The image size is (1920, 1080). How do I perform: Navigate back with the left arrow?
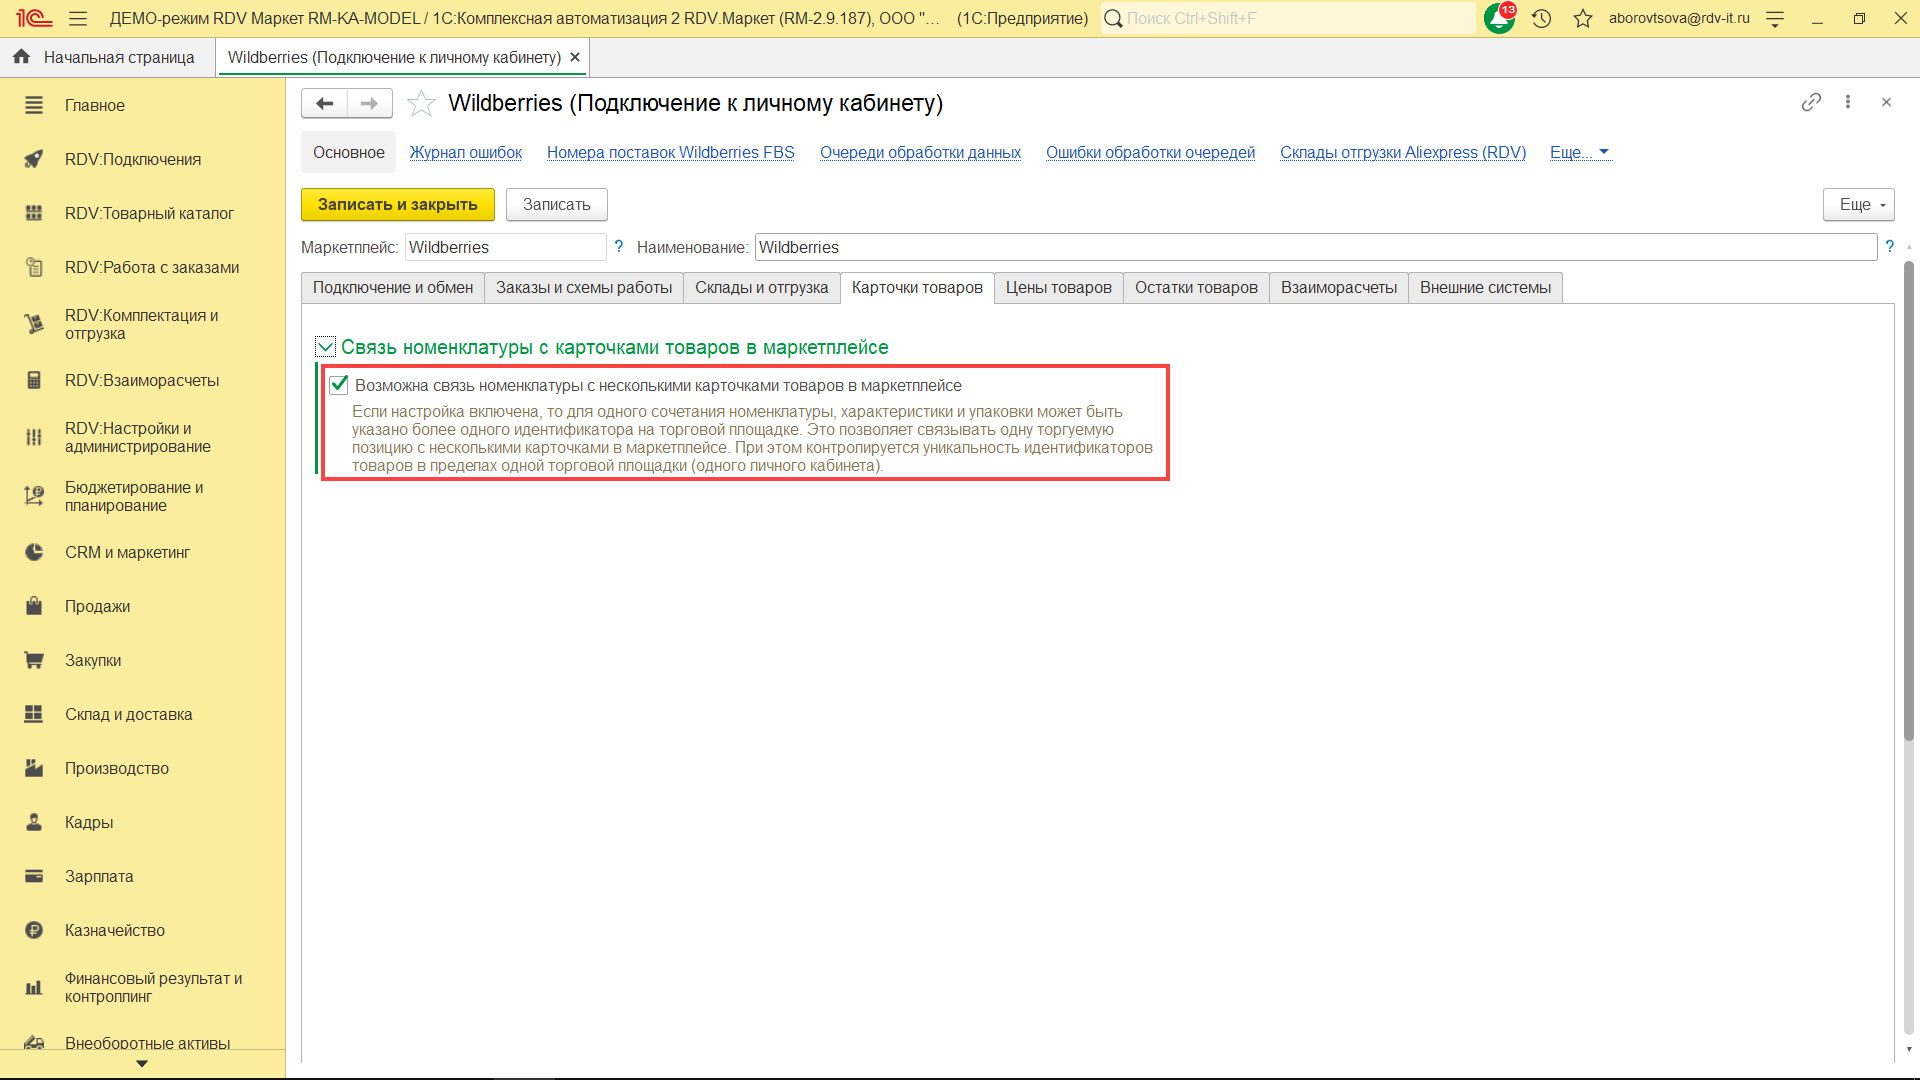(x=324, y=103)
